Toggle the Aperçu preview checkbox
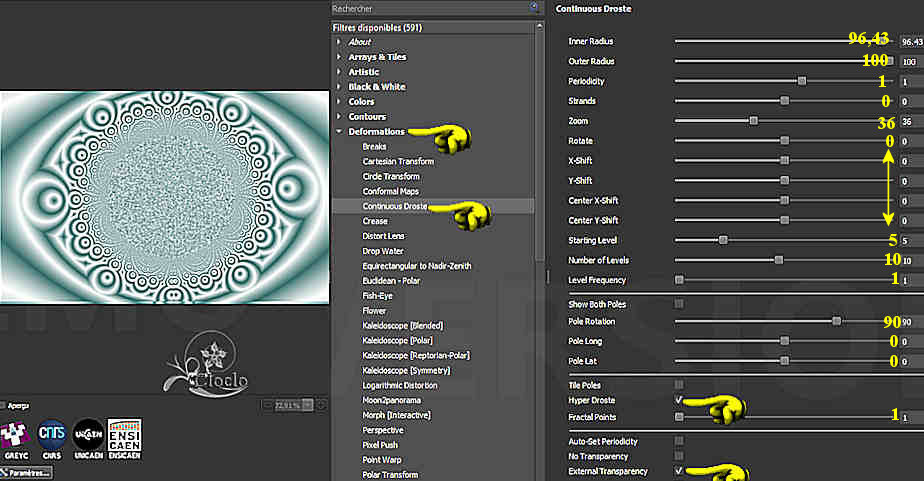The width and height of the screenshot is (924, 481). pyautogui.click(x=4, y=406)
